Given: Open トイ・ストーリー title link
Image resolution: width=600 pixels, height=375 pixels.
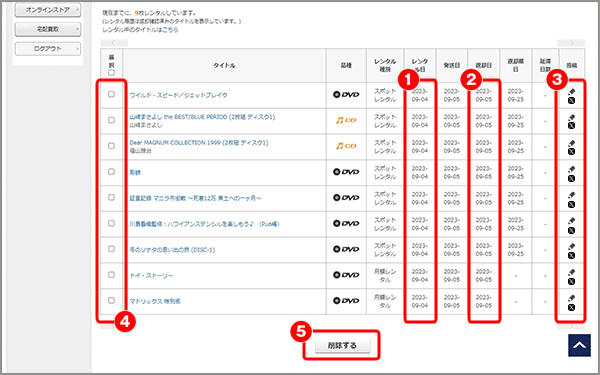Looking at the screenshot, I should pyautogui.click(x=152, y=276).
